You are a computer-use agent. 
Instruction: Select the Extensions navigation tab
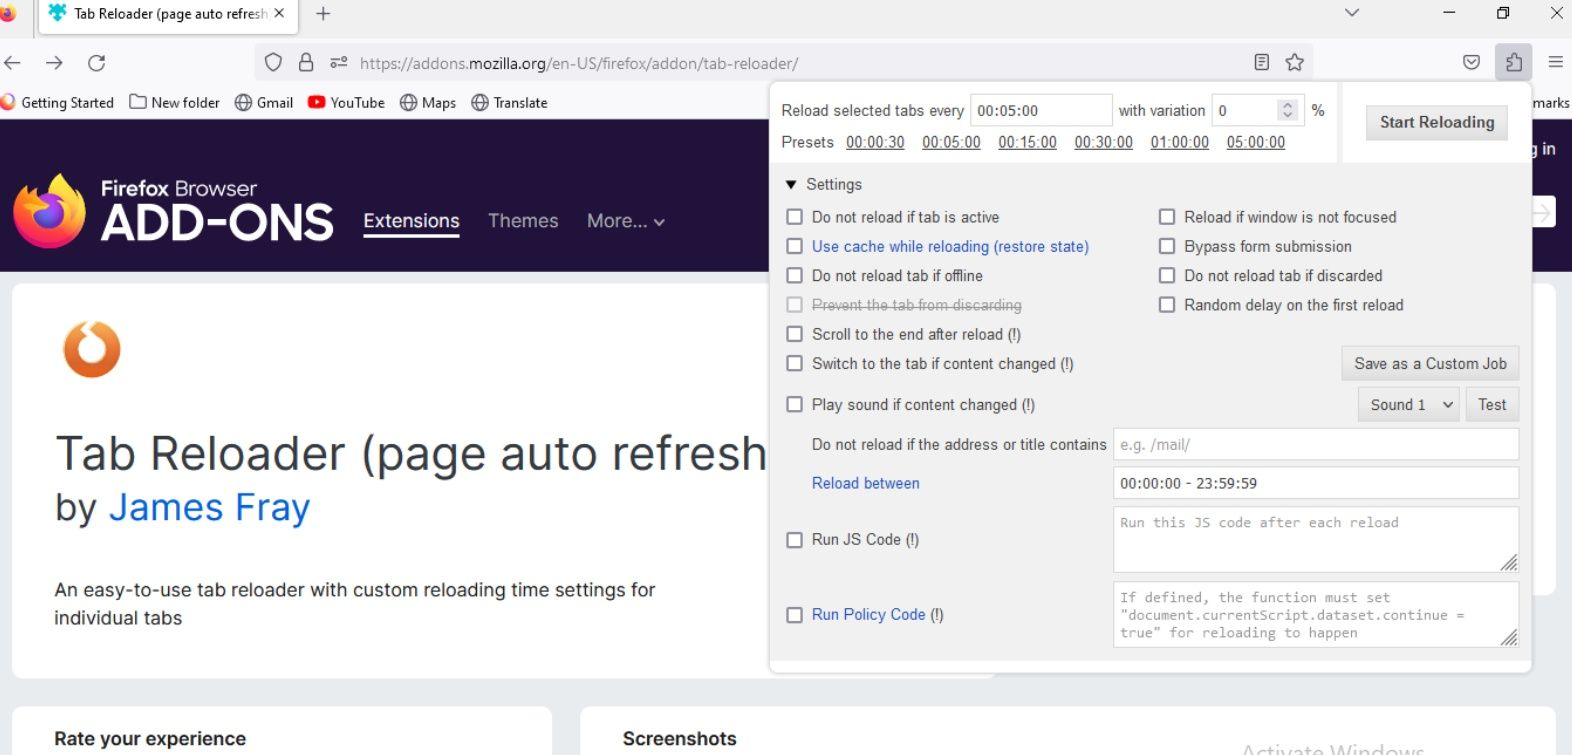point(411,221)
